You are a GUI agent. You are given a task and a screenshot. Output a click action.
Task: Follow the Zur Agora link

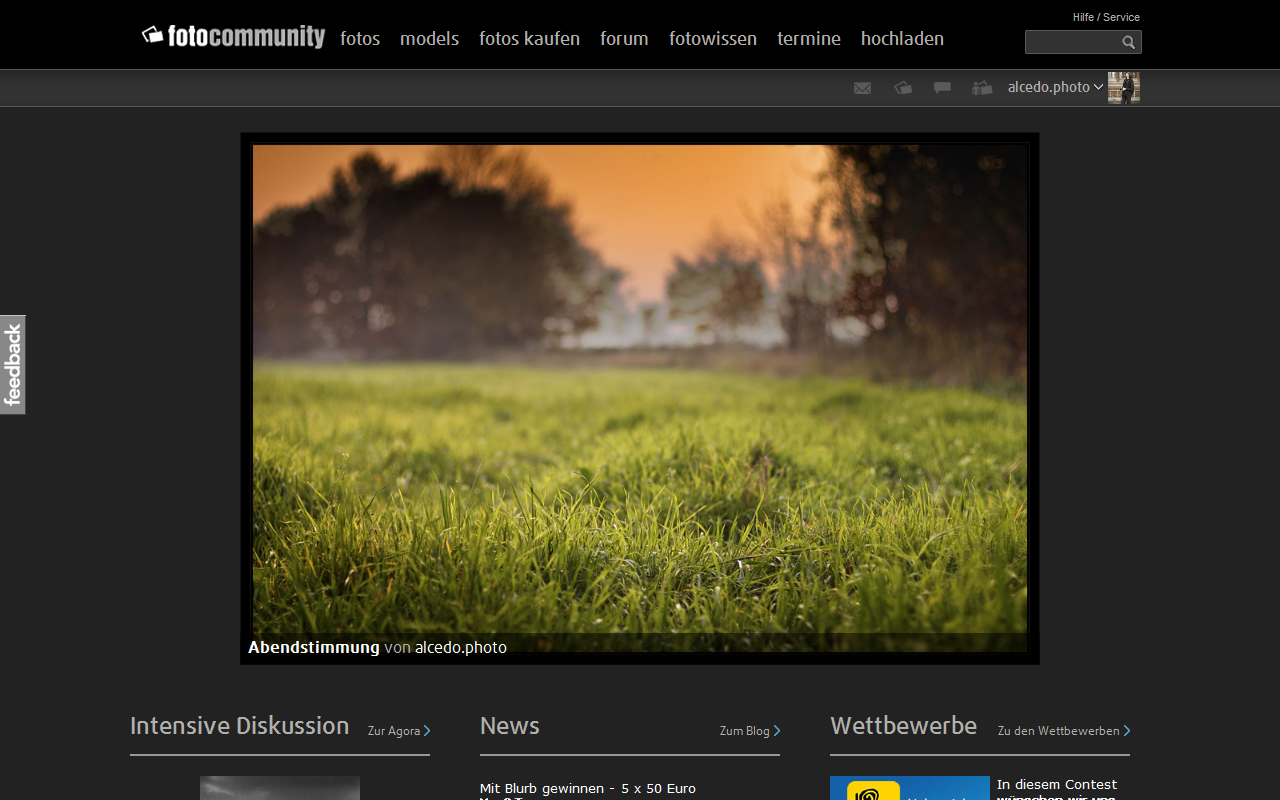[399, 731]
